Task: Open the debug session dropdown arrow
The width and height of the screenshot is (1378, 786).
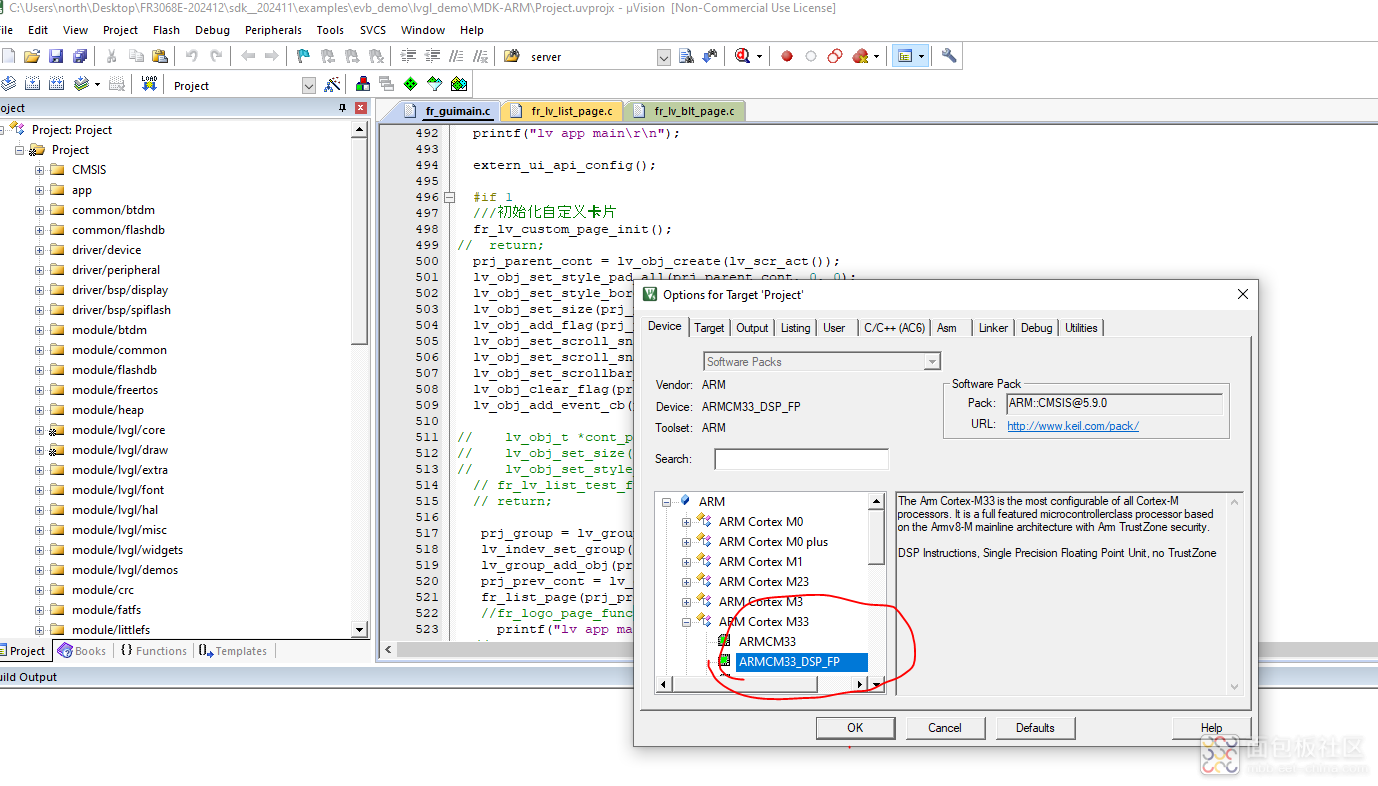Action: tap(759, 57)
